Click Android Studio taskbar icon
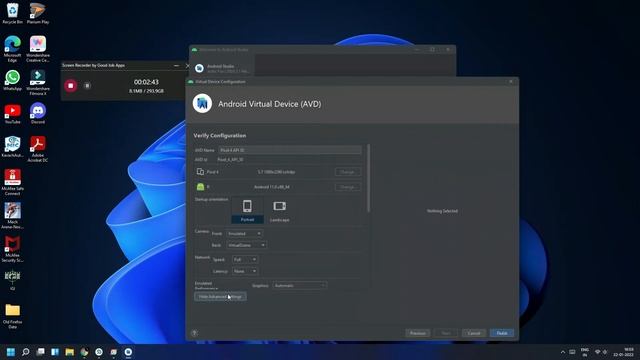 128,352
